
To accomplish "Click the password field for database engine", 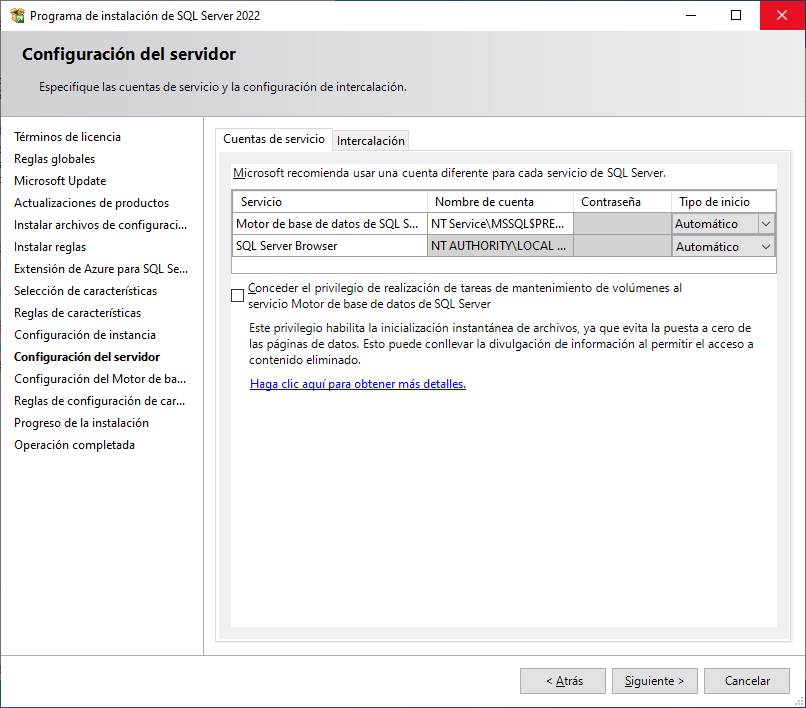I will [x=621, y=224].
